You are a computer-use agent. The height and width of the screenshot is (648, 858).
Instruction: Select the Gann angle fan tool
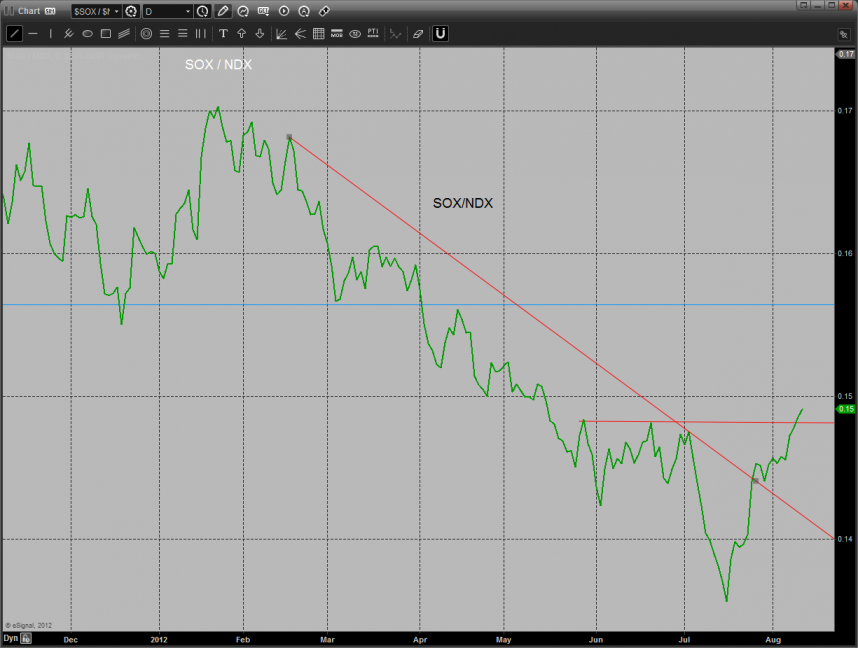(281, 34)
